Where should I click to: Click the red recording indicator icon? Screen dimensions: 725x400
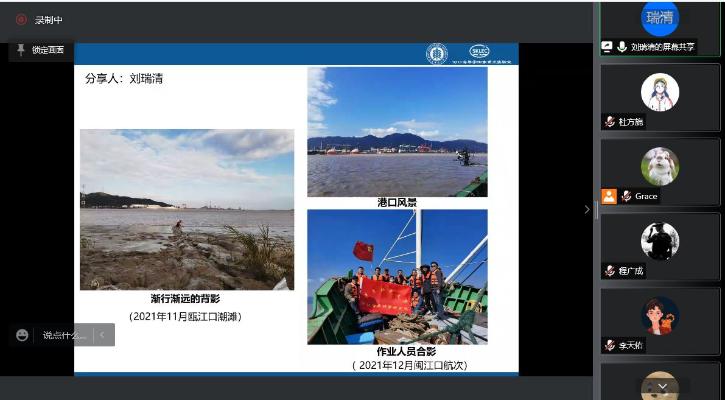click(21, 19)
